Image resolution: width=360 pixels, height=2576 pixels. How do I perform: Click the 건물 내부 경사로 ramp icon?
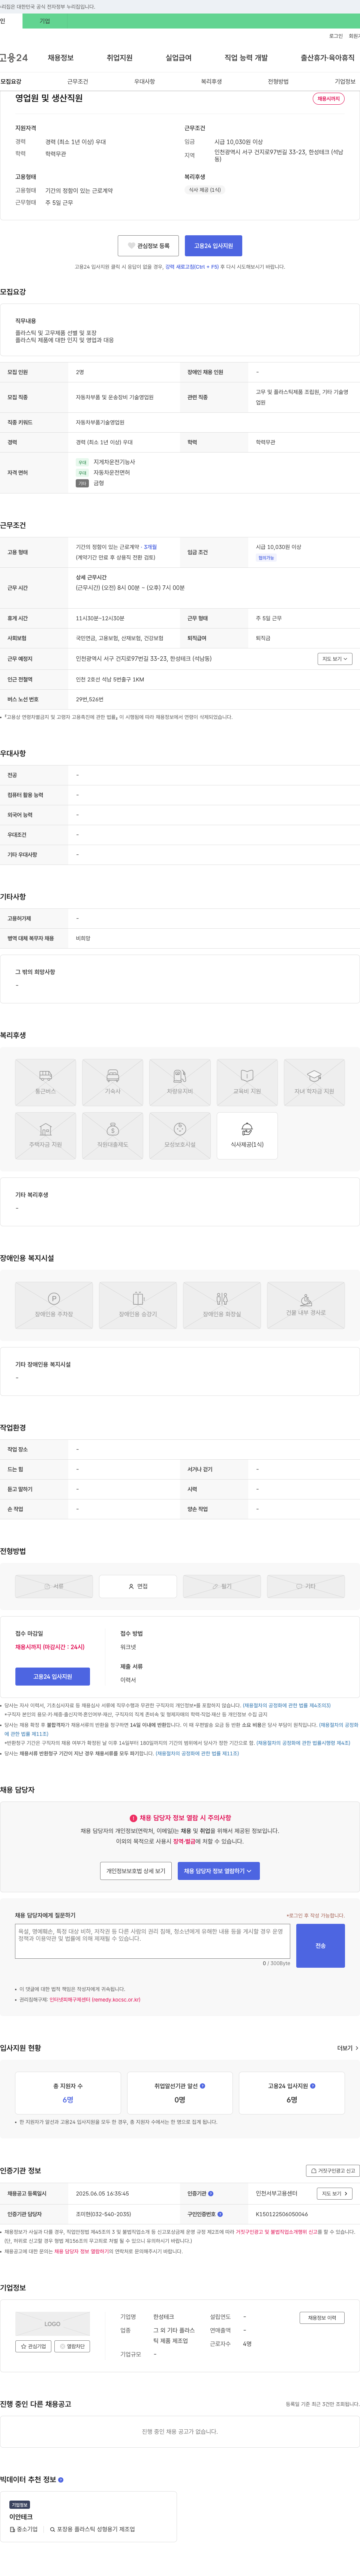tap(306, 1305)
